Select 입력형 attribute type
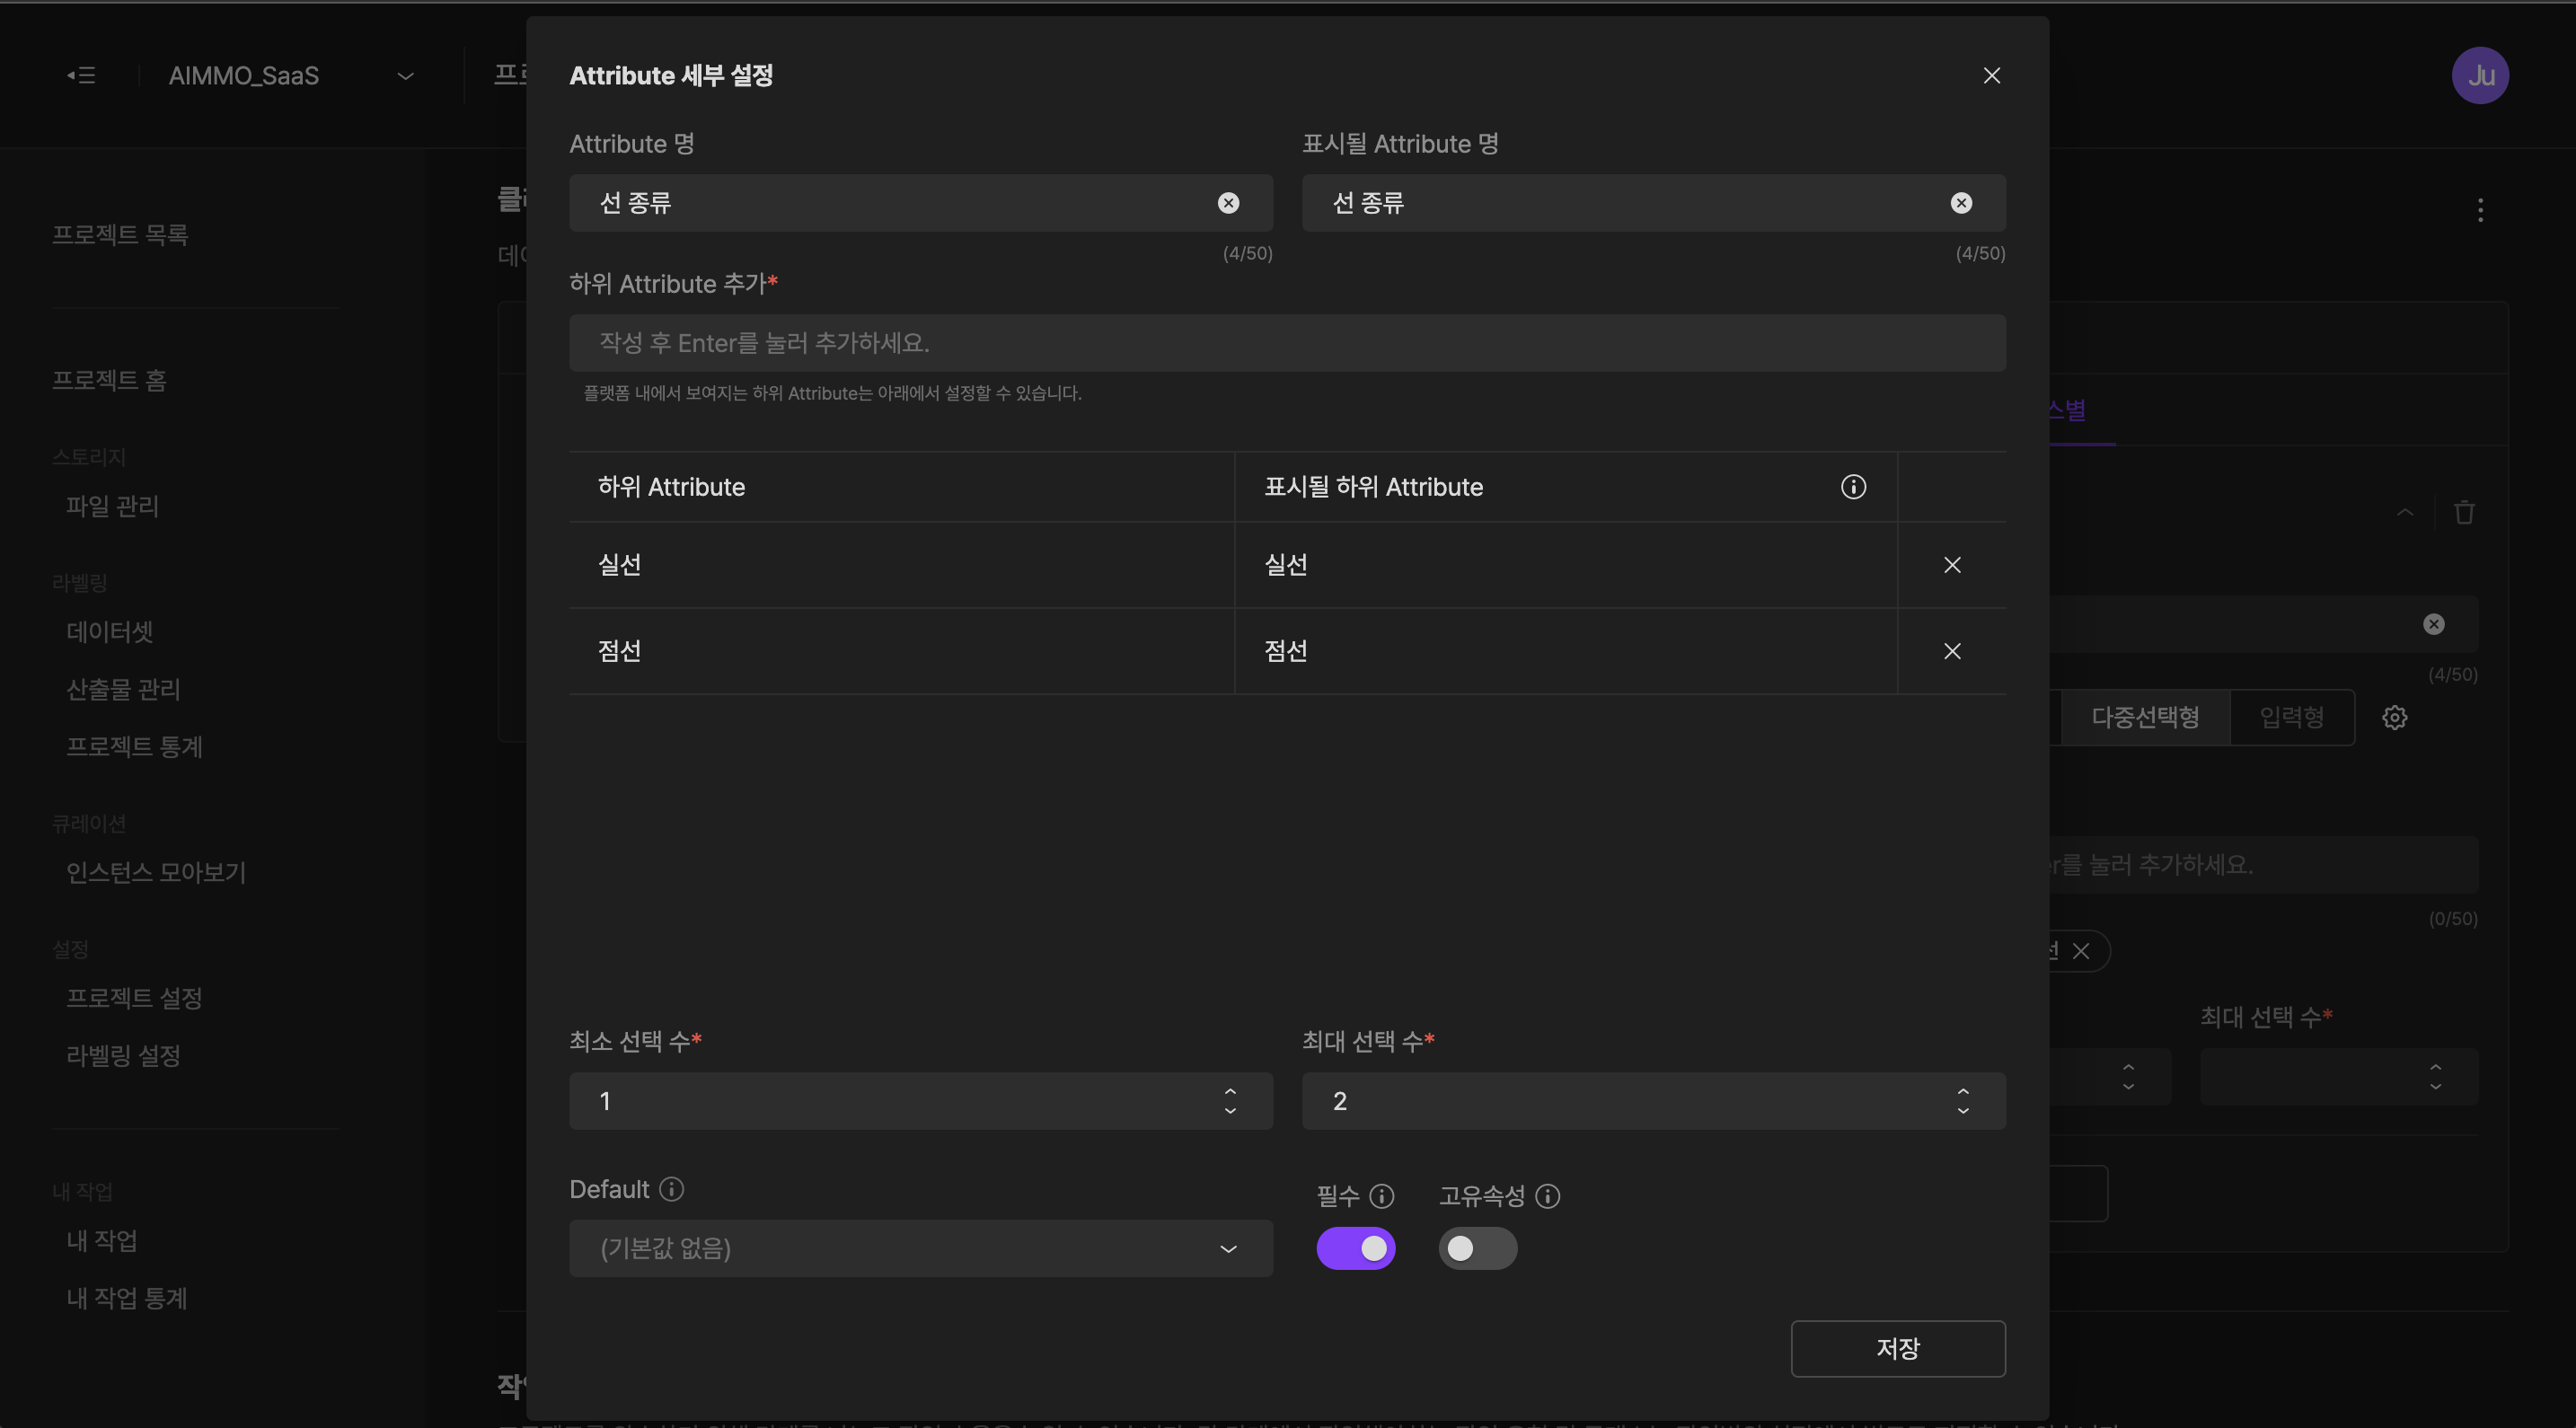 pyautogui.click(x=2291, y=717)
